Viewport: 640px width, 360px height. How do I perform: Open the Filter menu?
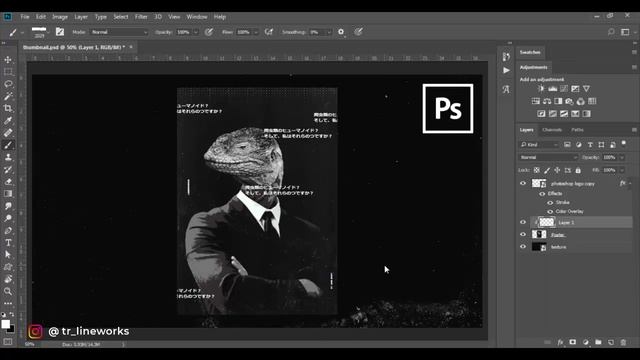coord(141,17)
